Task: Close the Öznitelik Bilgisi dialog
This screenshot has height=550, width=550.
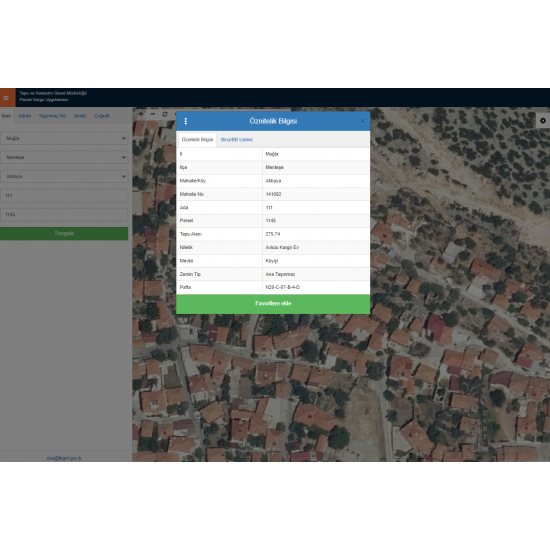Action: (x=362, y=121)
